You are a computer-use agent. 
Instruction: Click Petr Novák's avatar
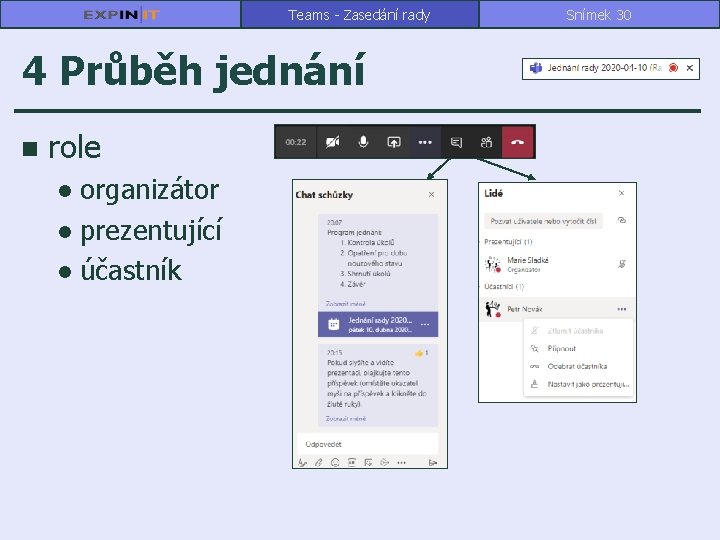pyautogui.click(x=493, y=309)
